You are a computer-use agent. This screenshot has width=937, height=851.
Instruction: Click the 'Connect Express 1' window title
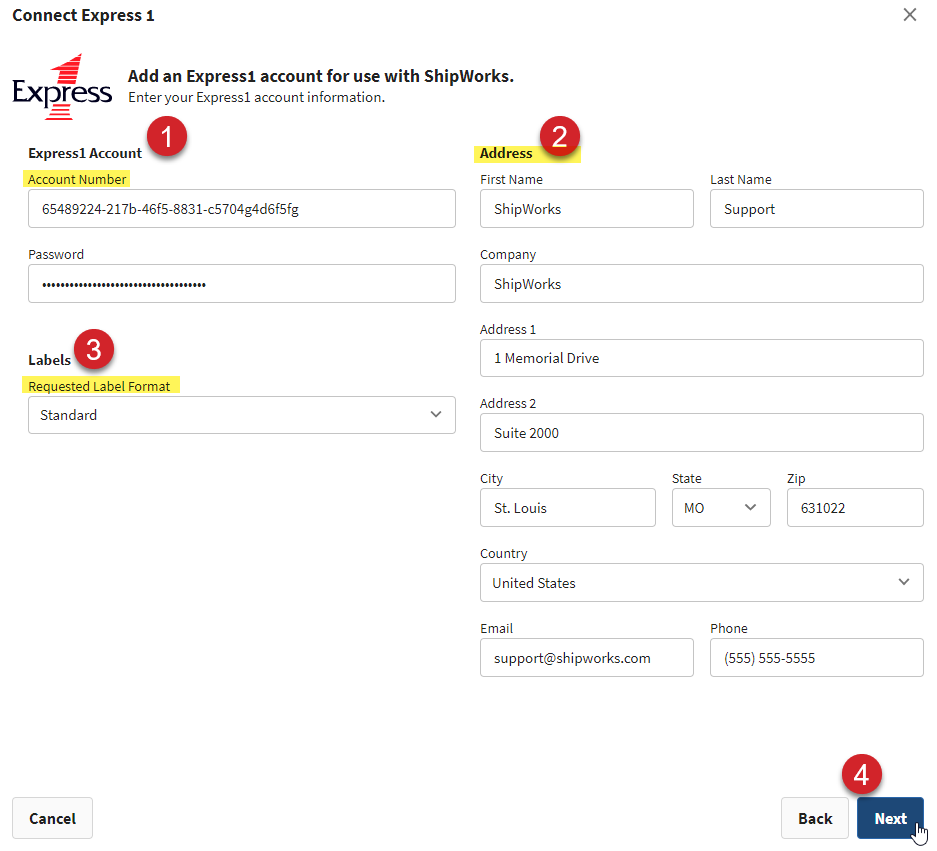click(83, 16)
